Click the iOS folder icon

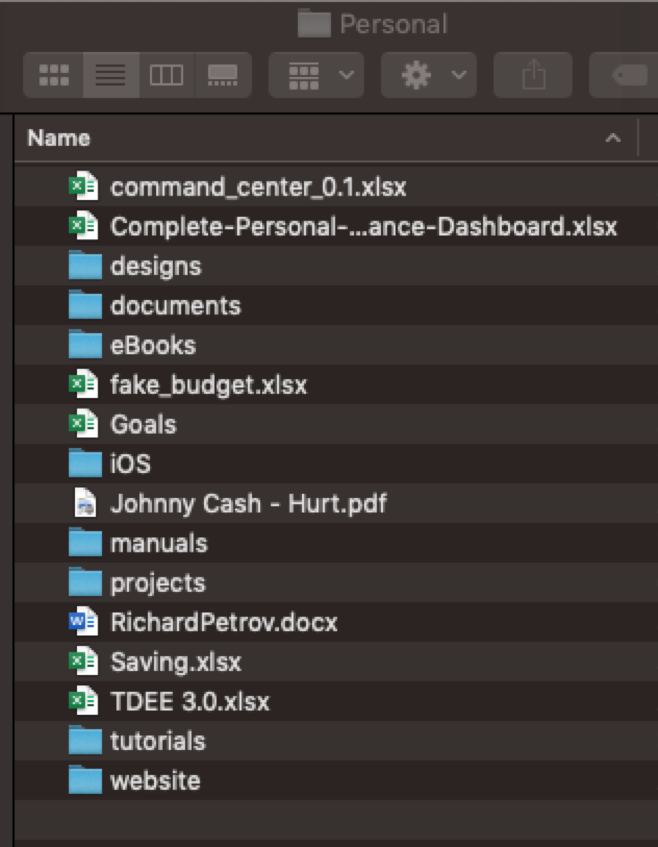tap(85, 463)
